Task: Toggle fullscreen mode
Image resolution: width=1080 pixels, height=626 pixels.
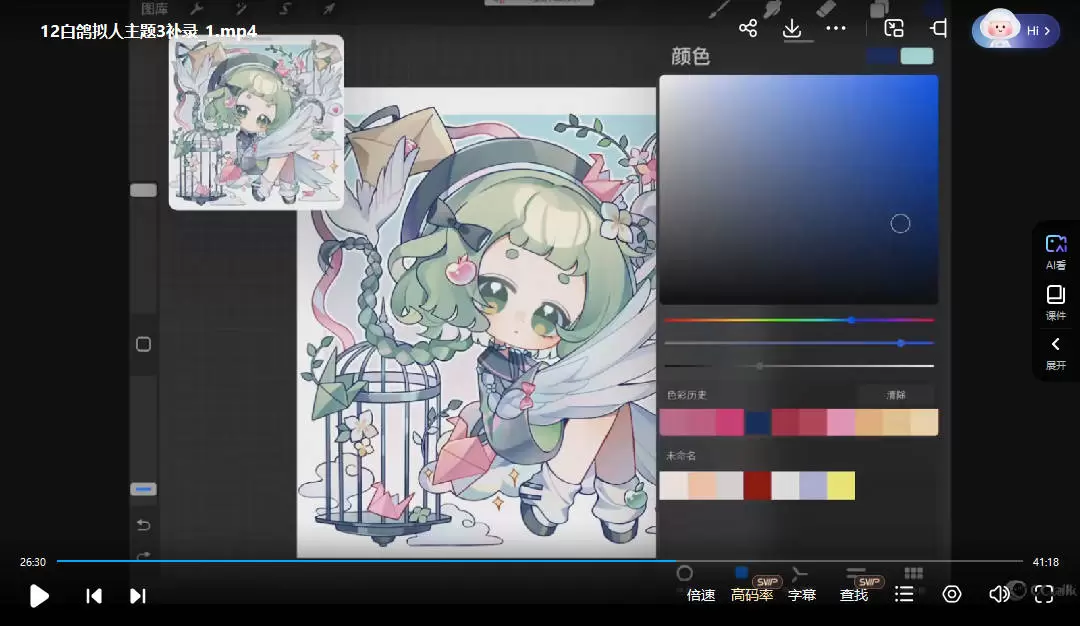Action: 1044,595
